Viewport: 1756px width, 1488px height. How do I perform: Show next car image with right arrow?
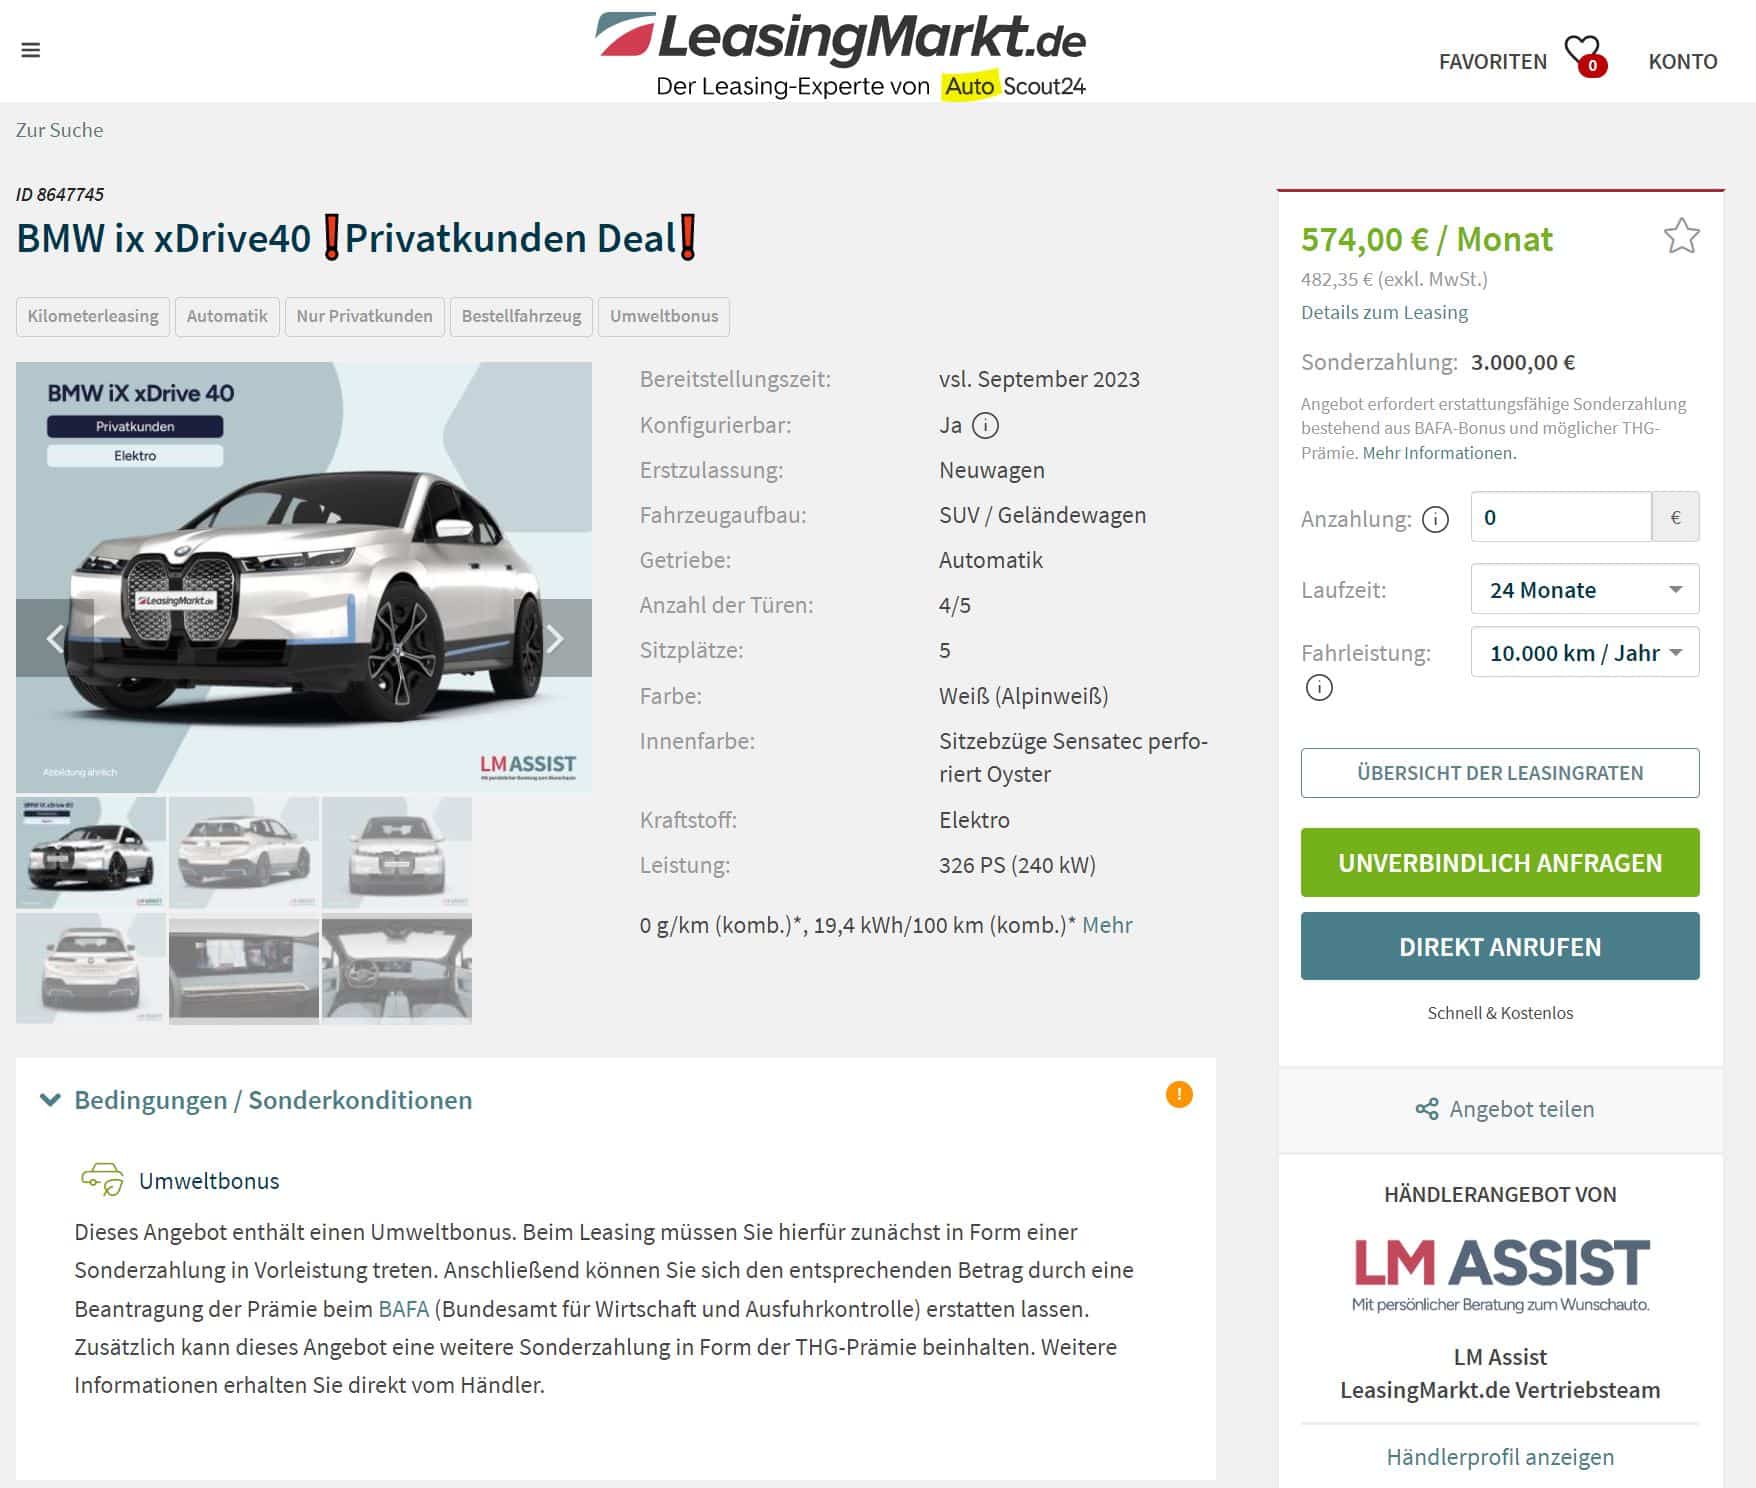coord(553,638)
